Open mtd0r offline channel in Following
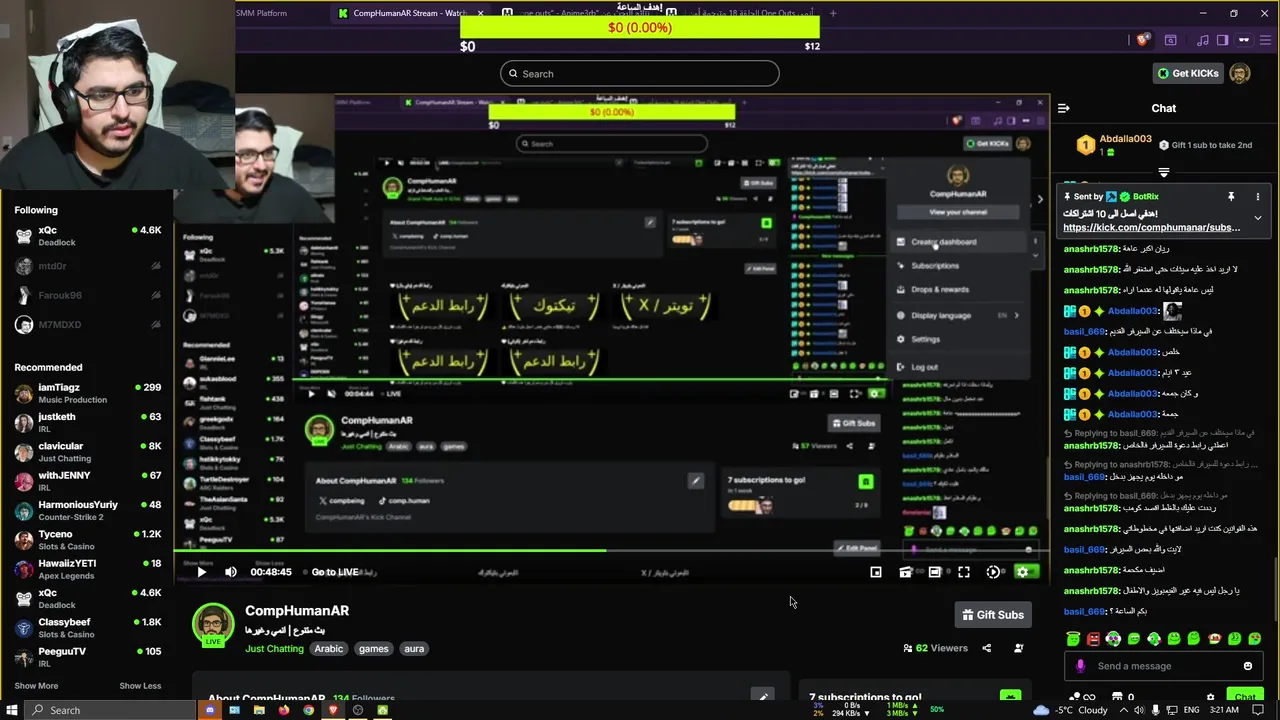The height and width of the screenshot is (720, 1280). click(x=87, y=266)
